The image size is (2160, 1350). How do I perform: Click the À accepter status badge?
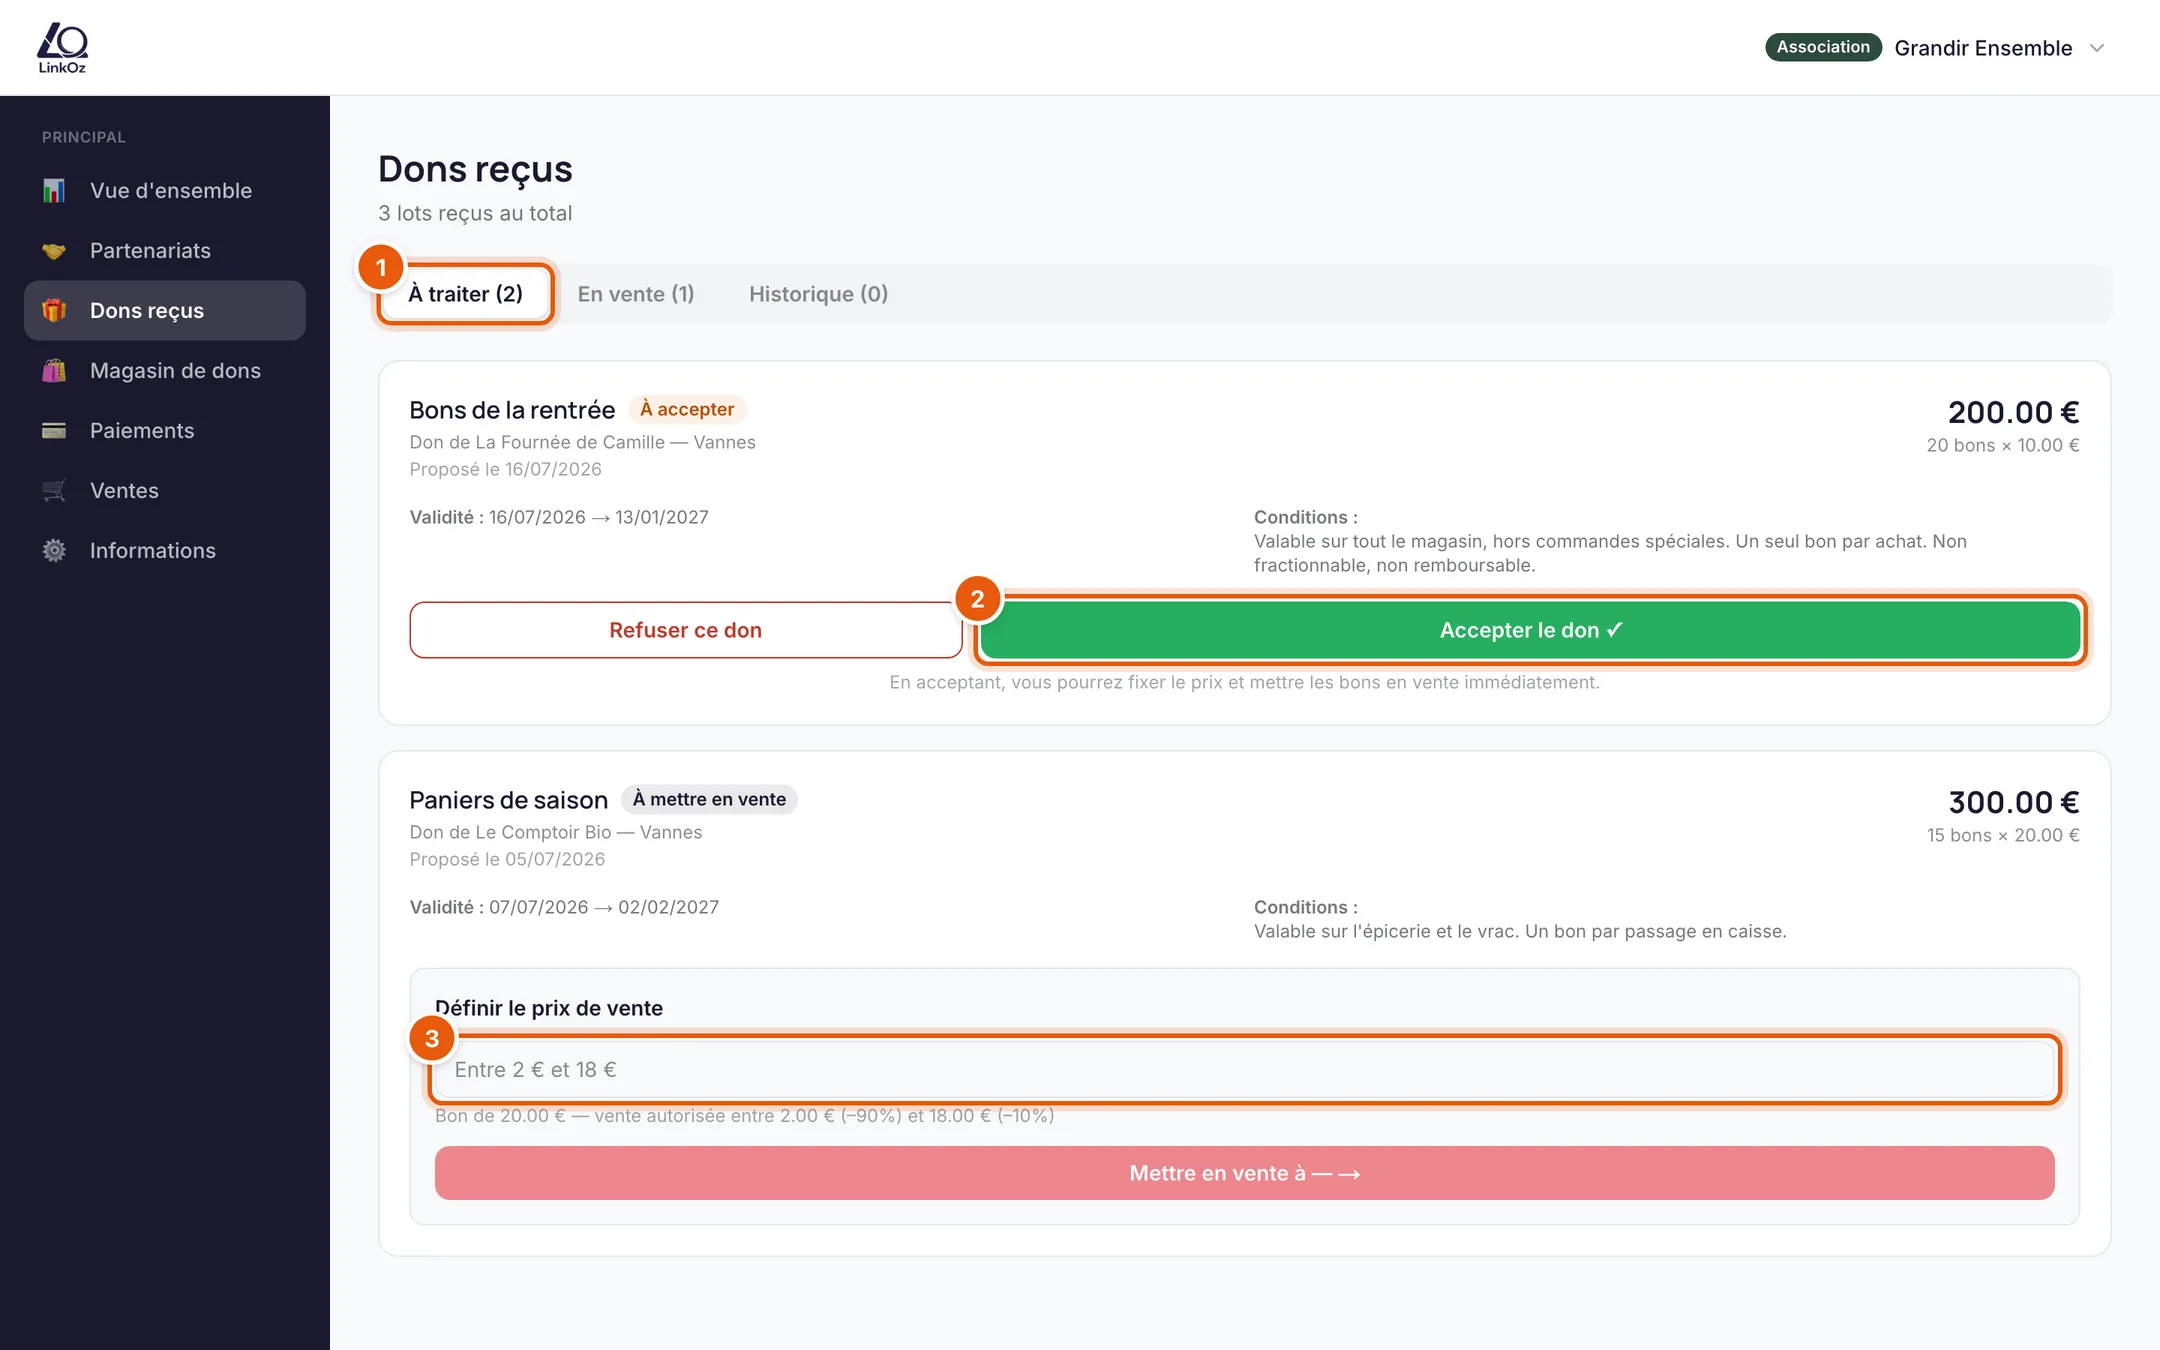687,409
